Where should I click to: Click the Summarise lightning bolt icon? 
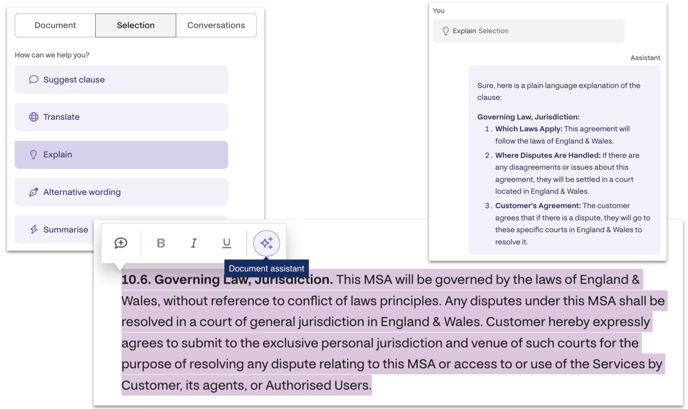click(33, 229)
